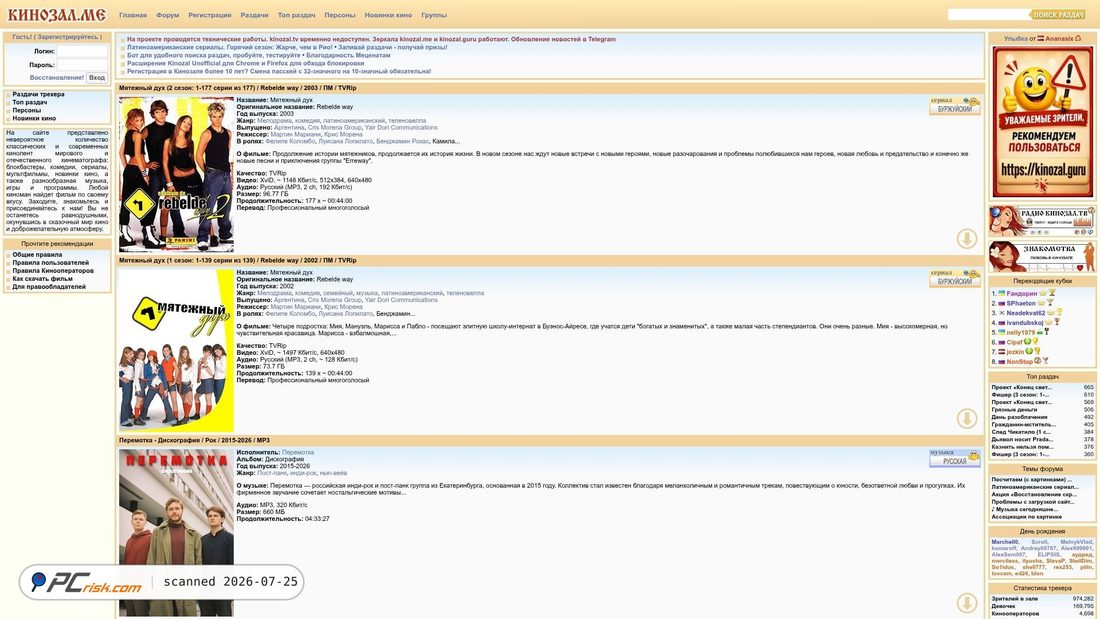Open the Мятежный дух (1 сезон) title heading
Viewport: 1100px width, 619px height.
[x=238, y=260]
